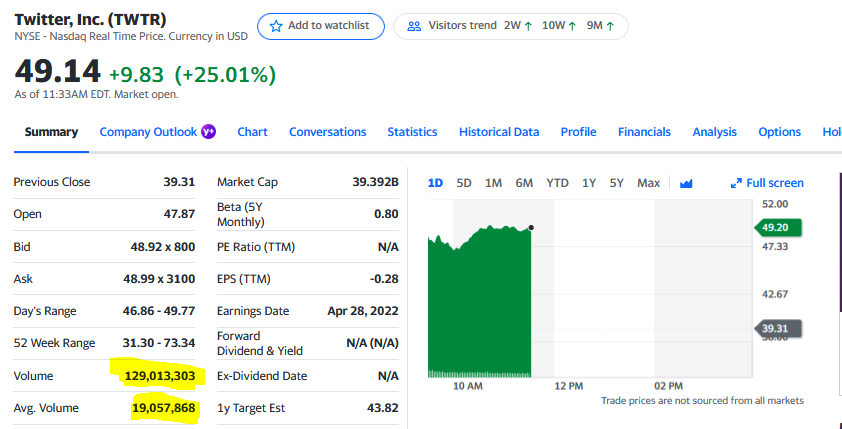This screenshot has height=429, width=842.
Task: Click the 52 Week Range value 31.30 - 73.34
Action: click(159, 343)
